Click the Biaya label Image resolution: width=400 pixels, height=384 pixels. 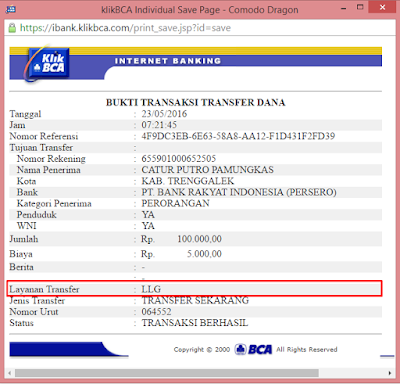click(21, 254)
